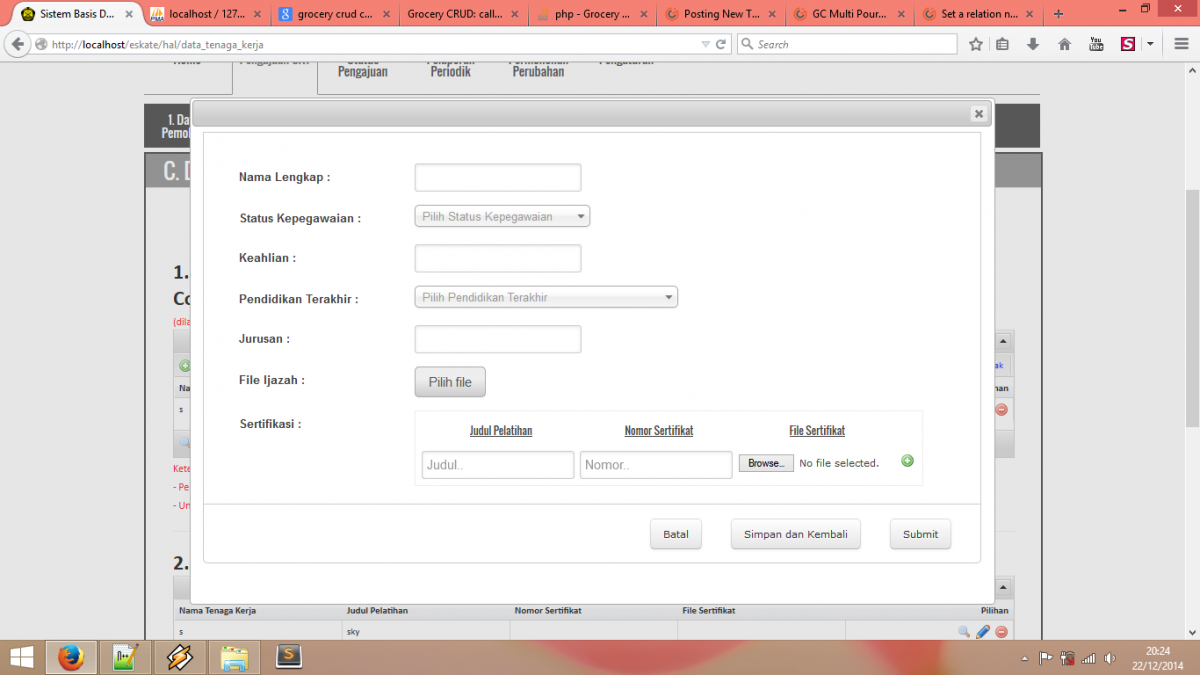Click the view magnifier icon in sky row
1200x675 pixels.
[x=964, y=631]
